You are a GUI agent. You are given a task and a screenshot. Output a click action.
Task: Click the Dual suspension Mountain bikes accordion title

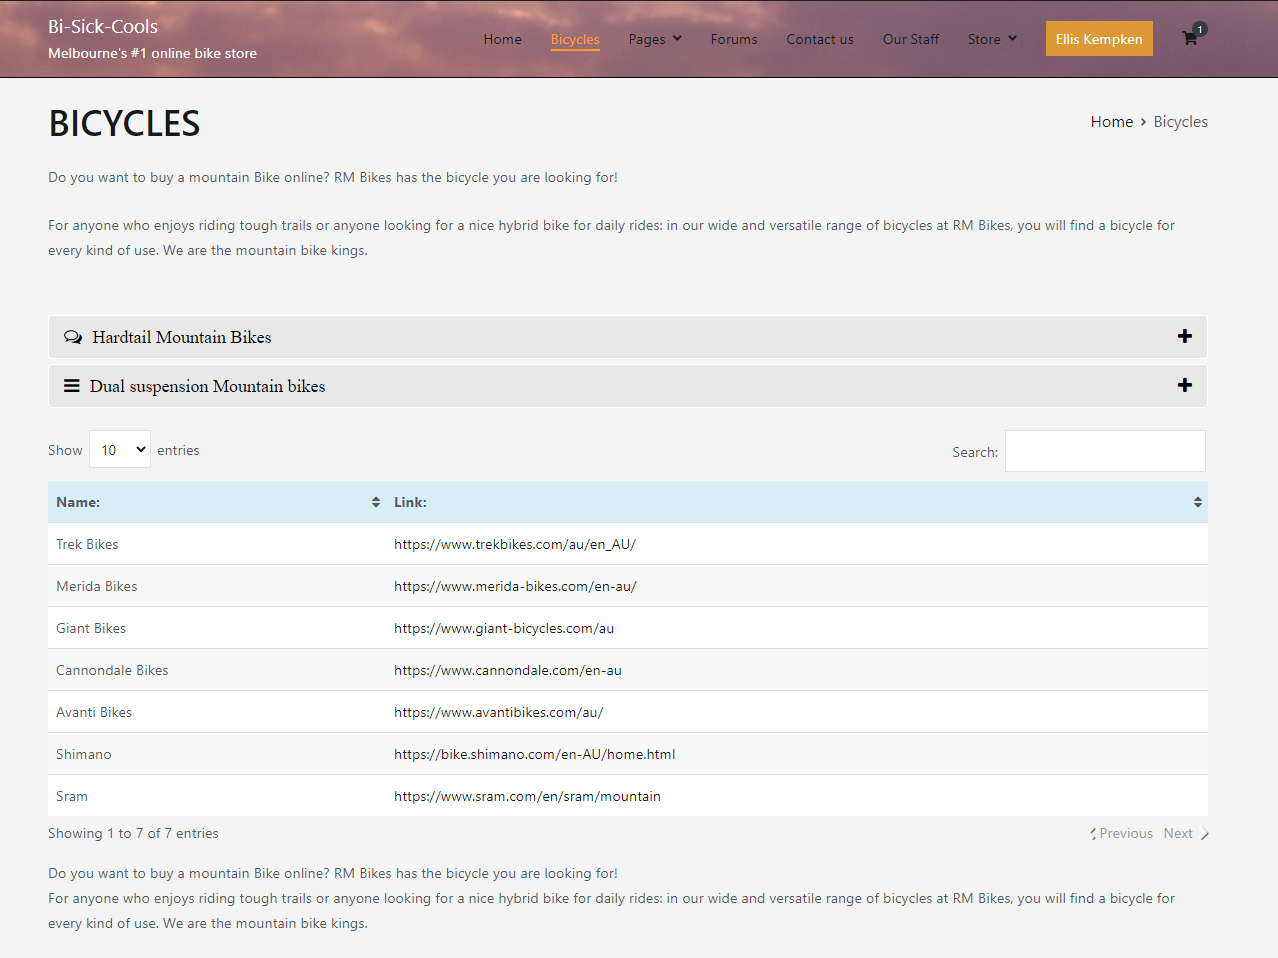[x=208, y=386]
